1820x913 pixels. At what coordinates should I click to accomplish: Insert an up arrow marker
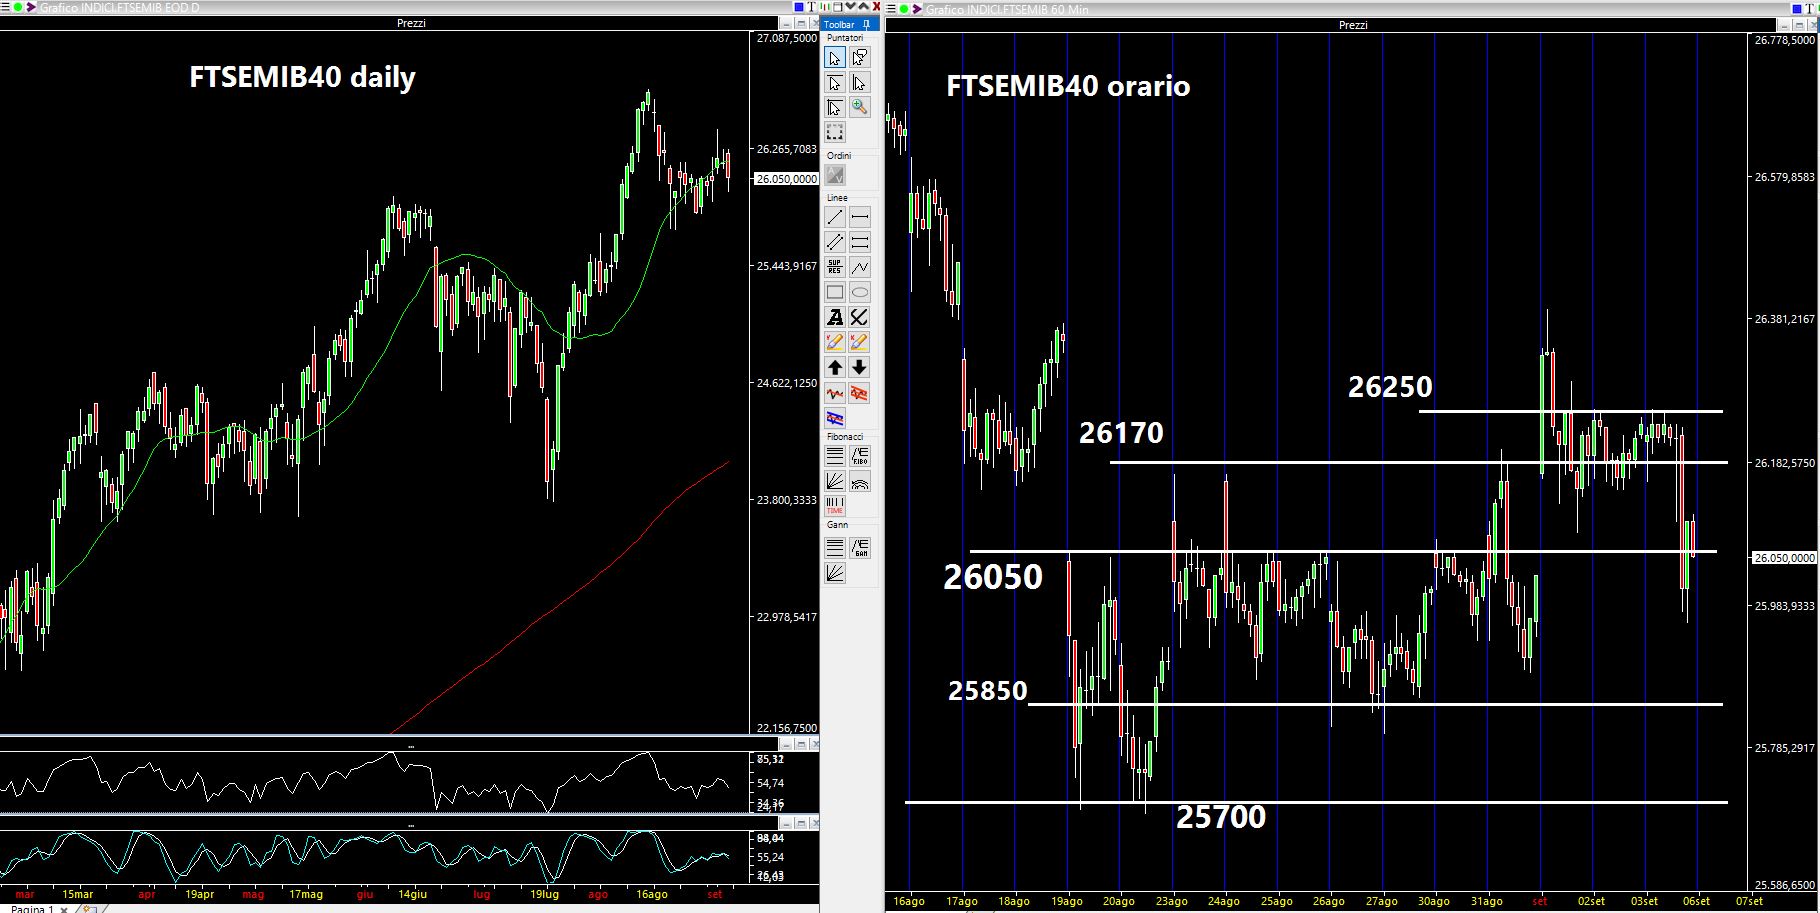tap(835, 368)
